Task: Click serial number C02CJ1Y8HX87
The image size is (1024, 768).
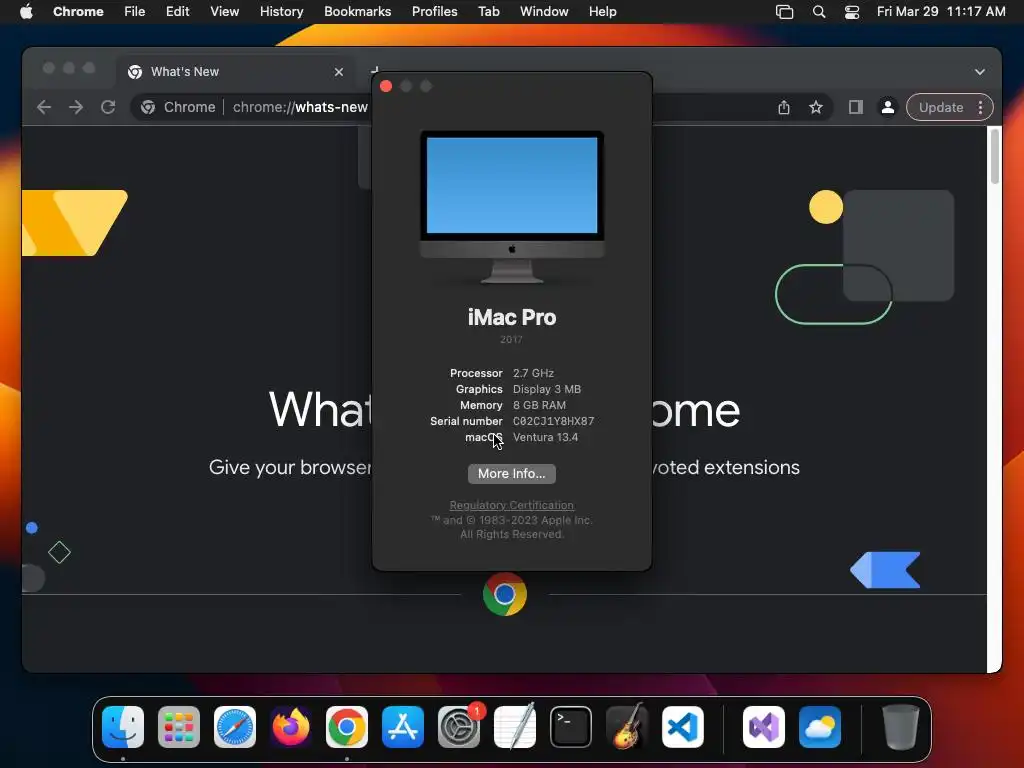Action: point(553,421)
